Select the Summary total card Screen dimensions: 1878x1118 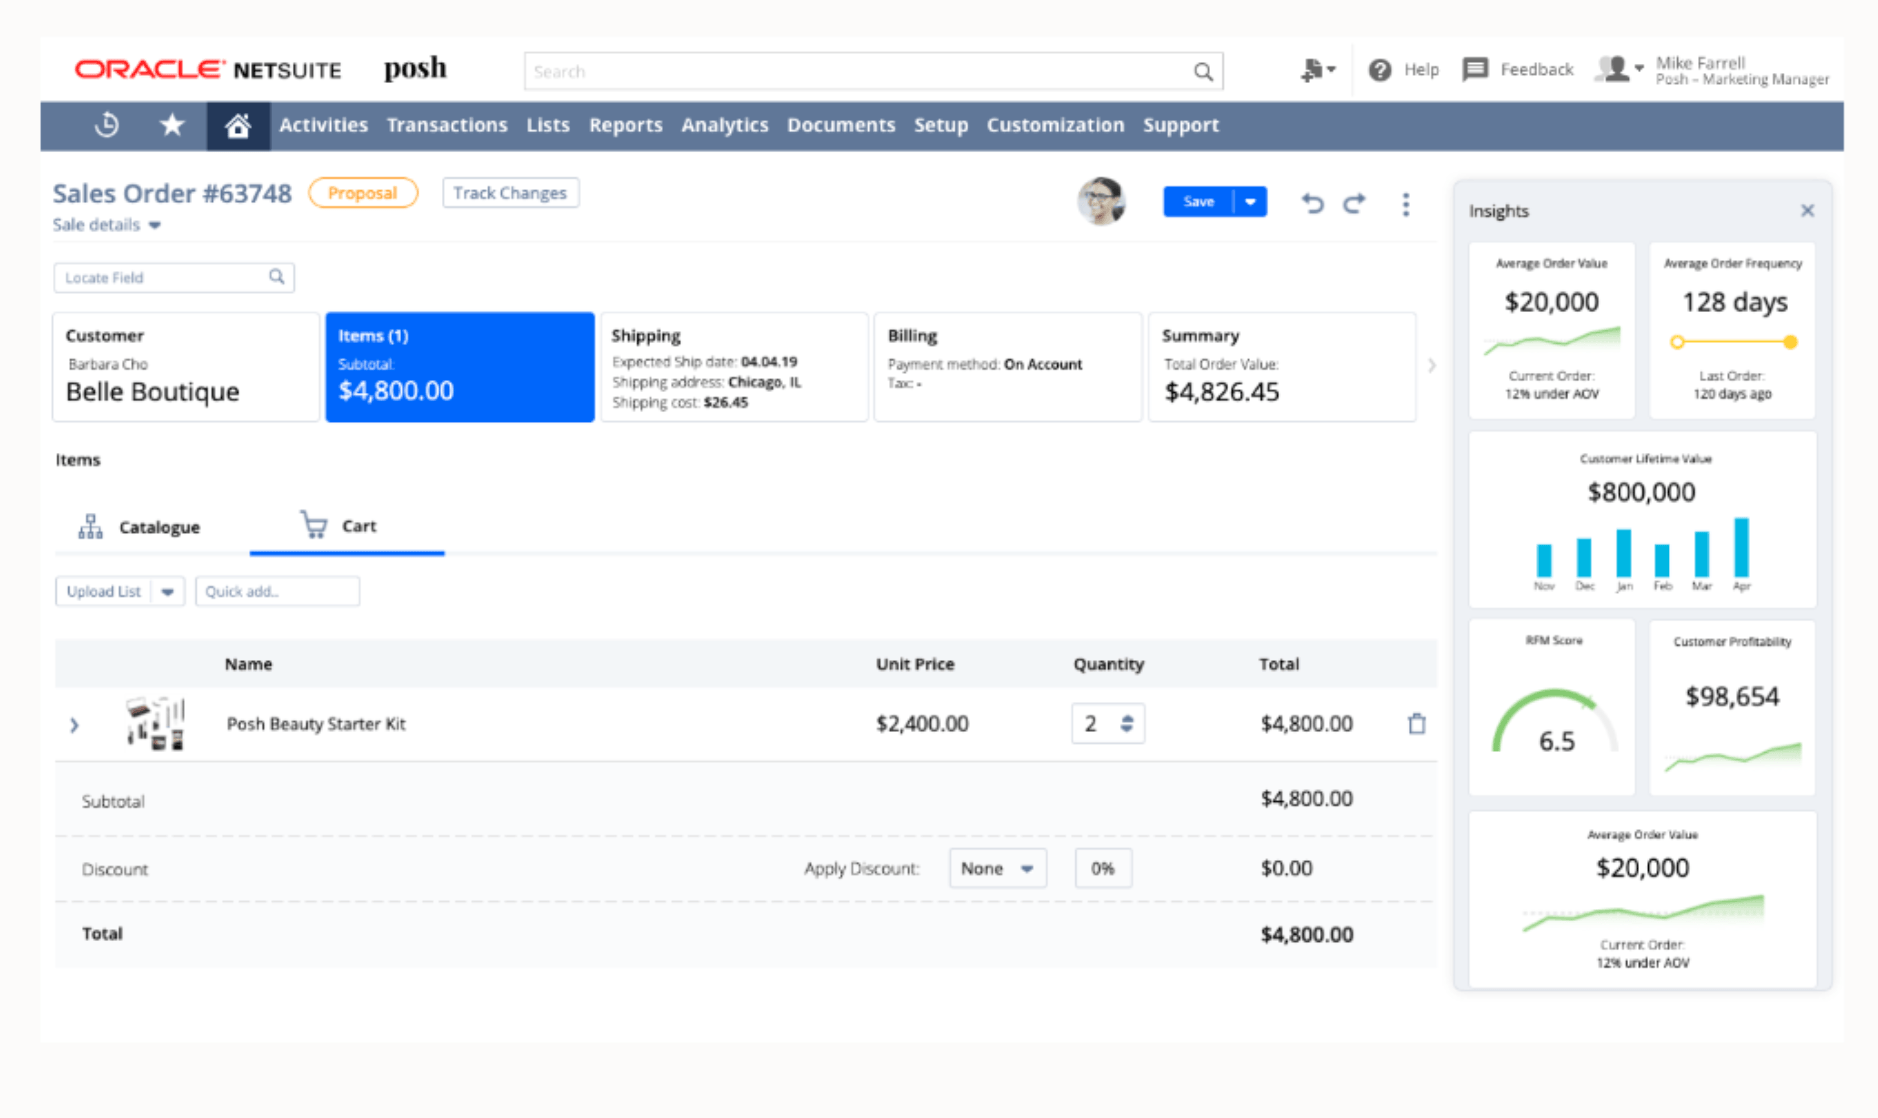click(1282, 367)
